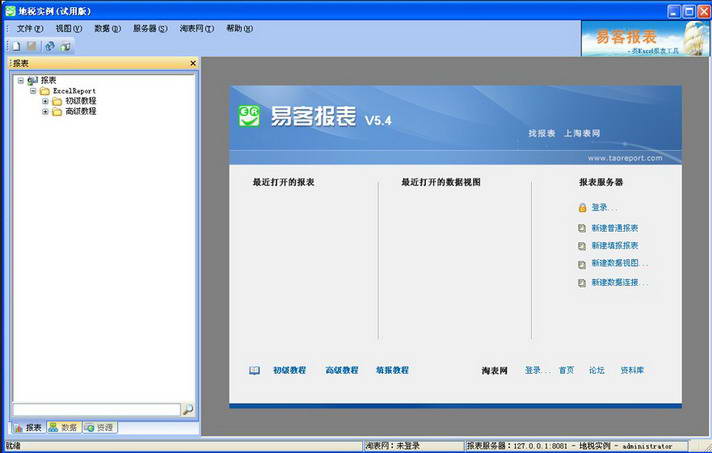Click the magnifier search icon in the 报表 panel
Image resolution: width=712 pixels, height=453 pixels.
(x=188, y=409)
